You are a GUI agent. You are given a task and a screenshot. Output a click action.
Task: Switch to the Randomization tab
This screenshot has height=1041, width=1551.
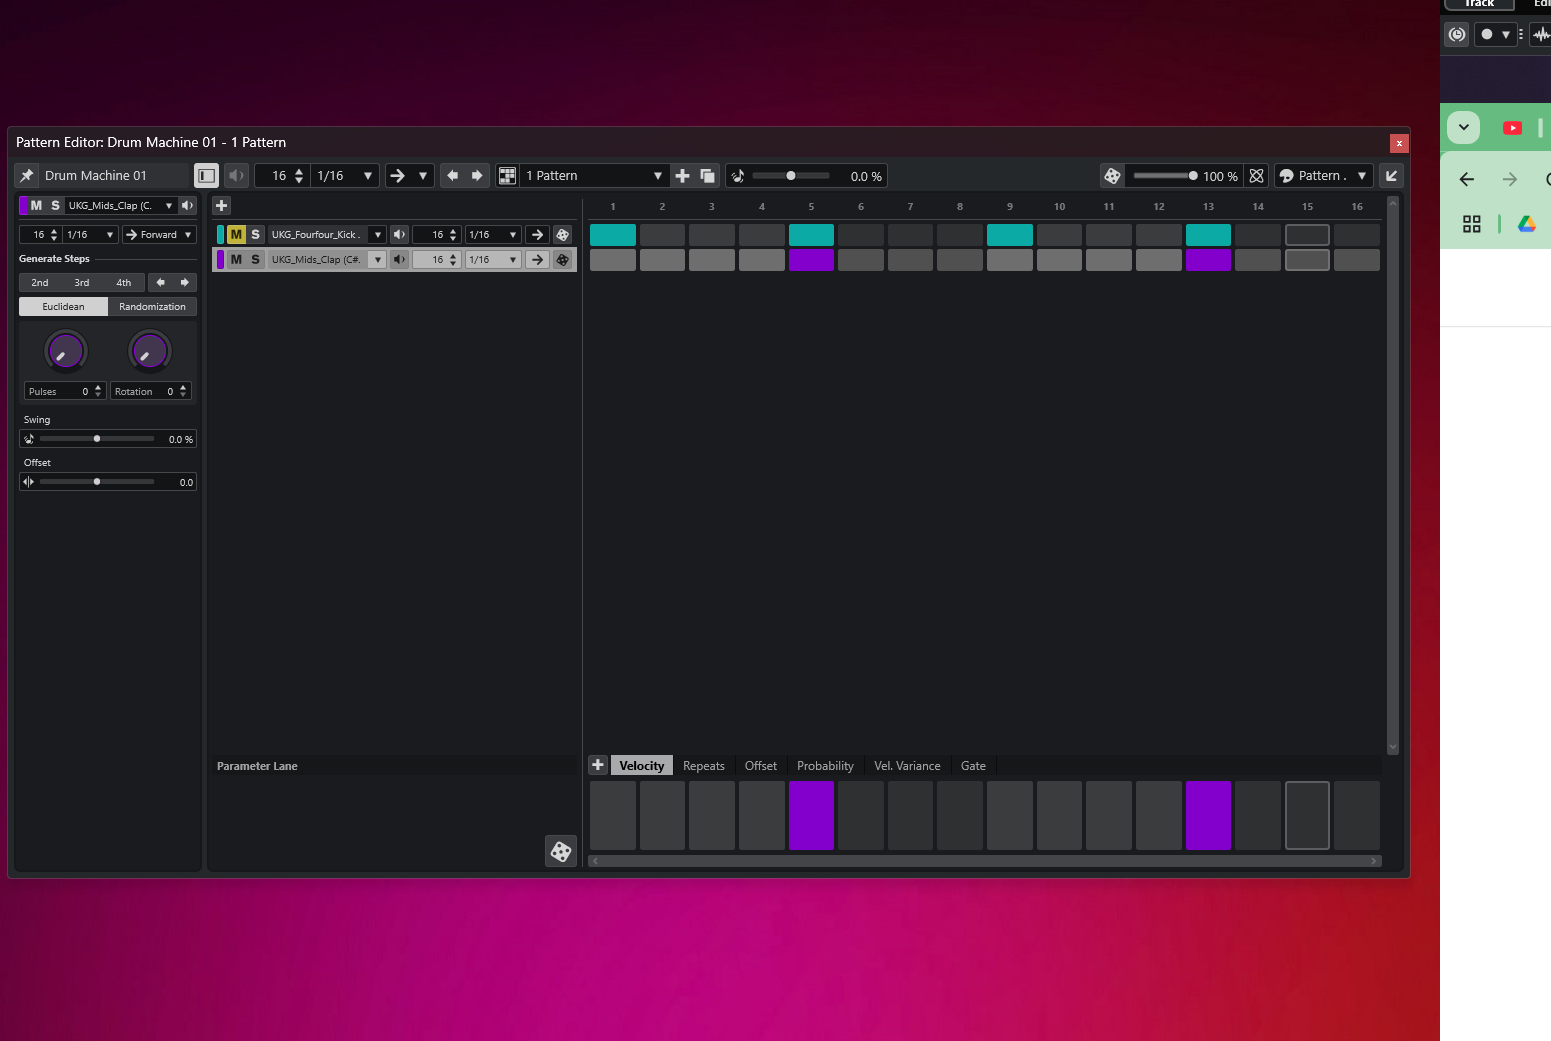click(152, 307)
